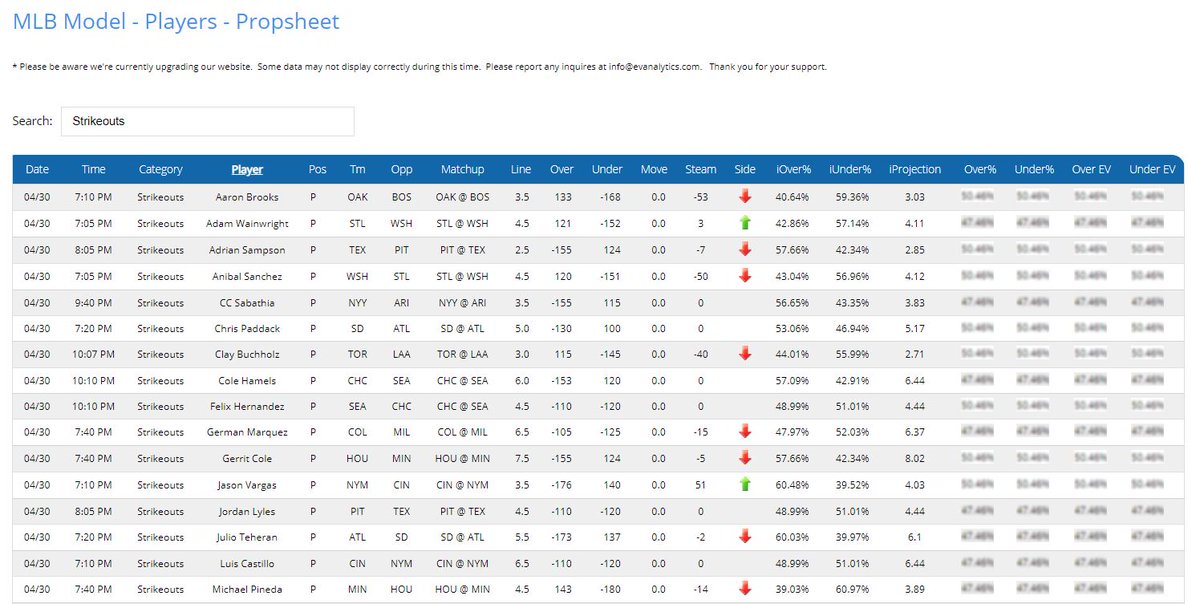Sort by the Over% column header
Screen dimensions: 1200x604
[x=980, y=169]
